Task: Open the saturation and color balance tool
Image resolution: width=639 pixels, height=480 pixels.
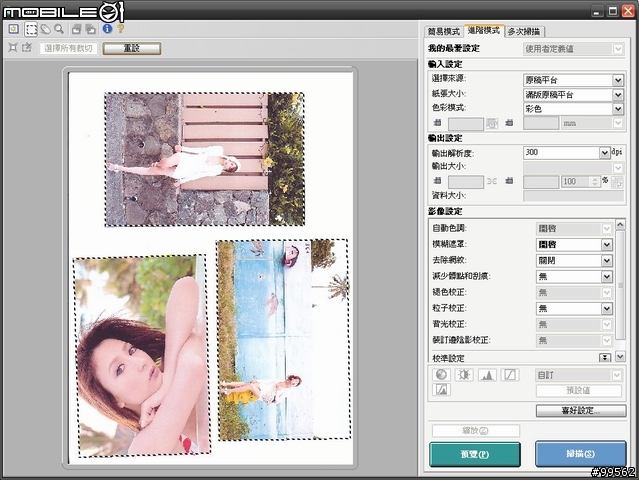Action: tap(441, 374)
